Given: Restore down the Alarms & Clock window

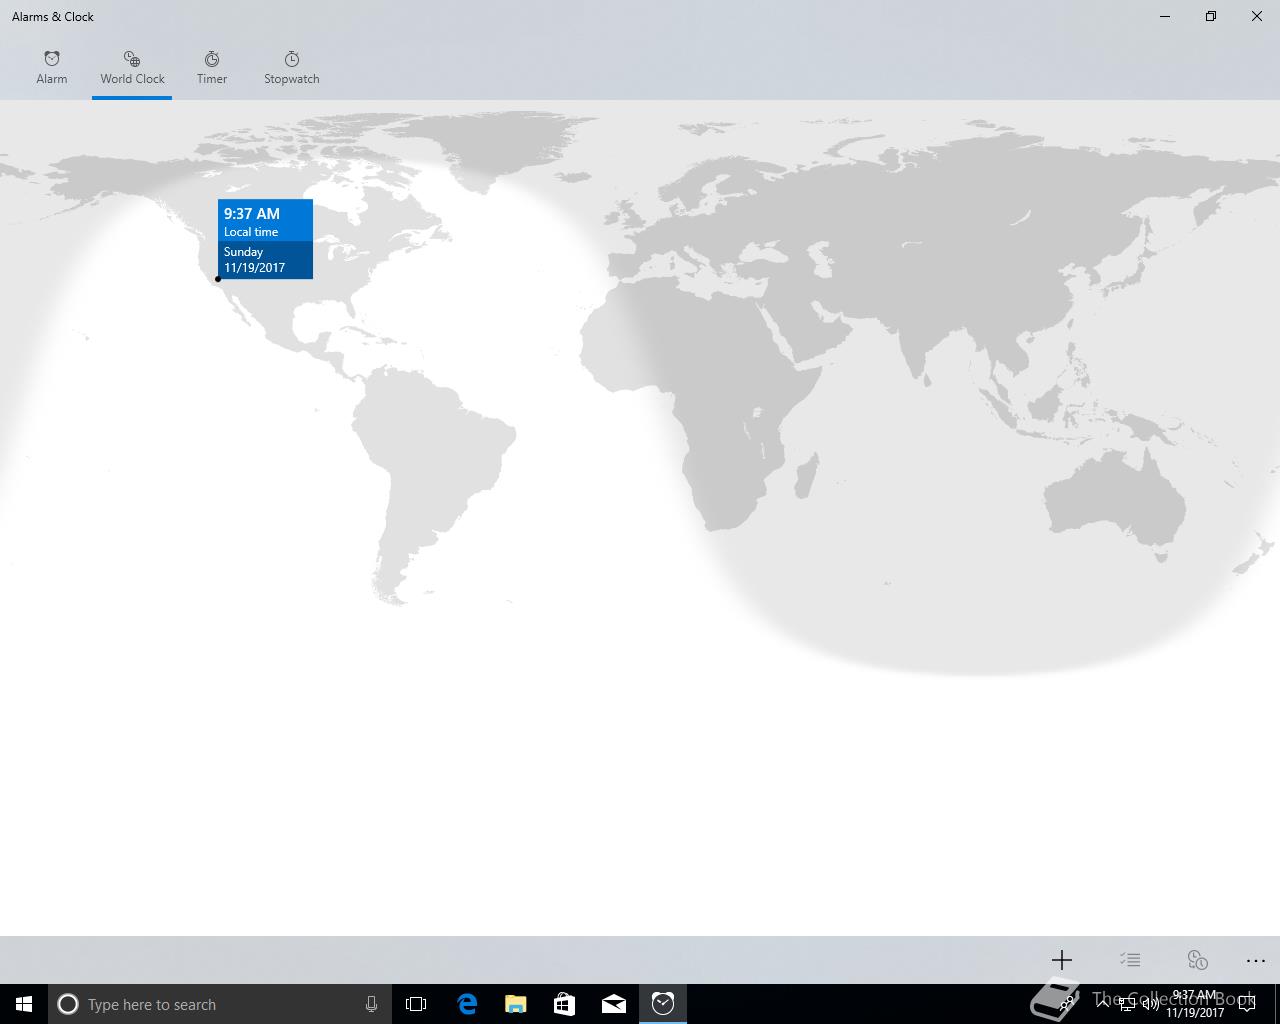Looking at the screenshot, I should click(1211, 16).
